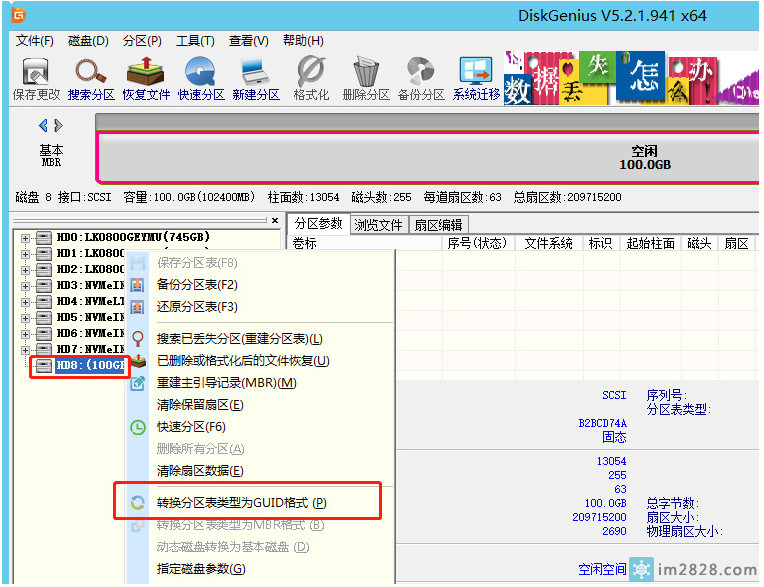Select 重建主引导记录(MBR) in context menu
Viewport: 764px width, 587px height.
click(x=226, y=383)
